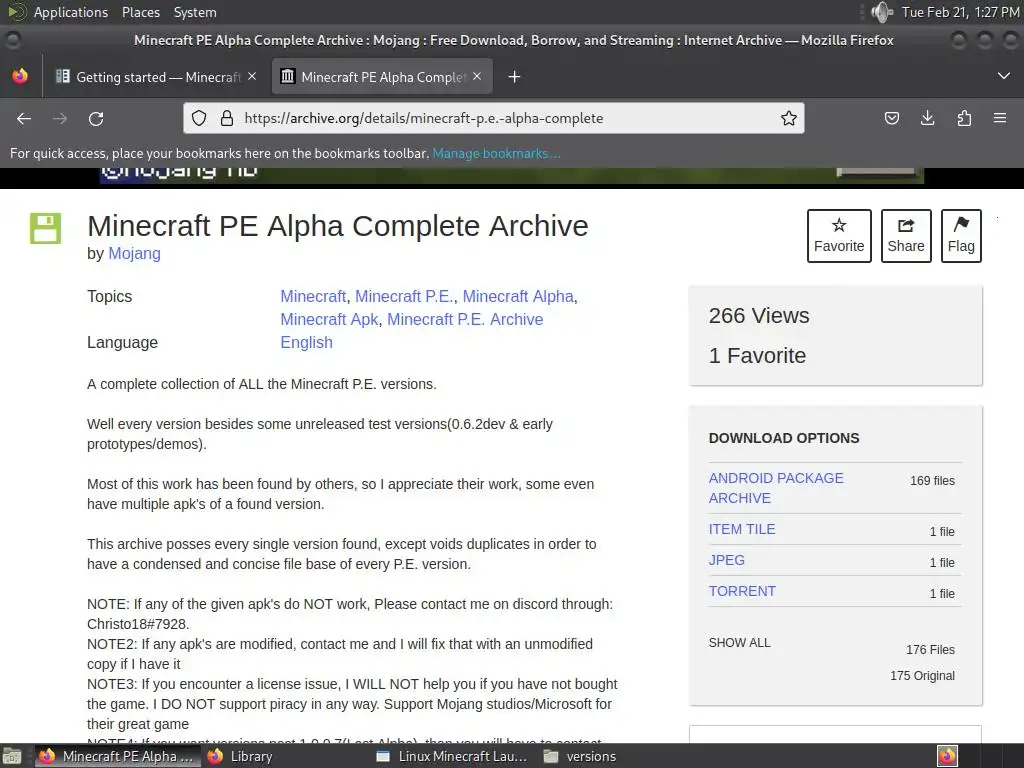Viewport: 1024px width, 768px height.
Task: Click the 1 Favorite text
Action: pos(758,355)
